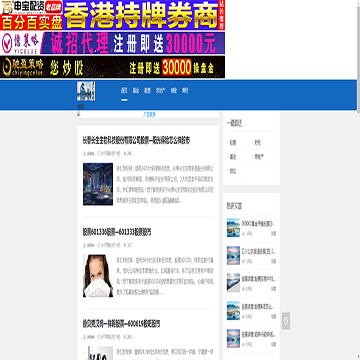The image size is (360, 360).
Task: Open the 德莱略 诚招代理 banner ad
Action: click(x=112, y=43)
